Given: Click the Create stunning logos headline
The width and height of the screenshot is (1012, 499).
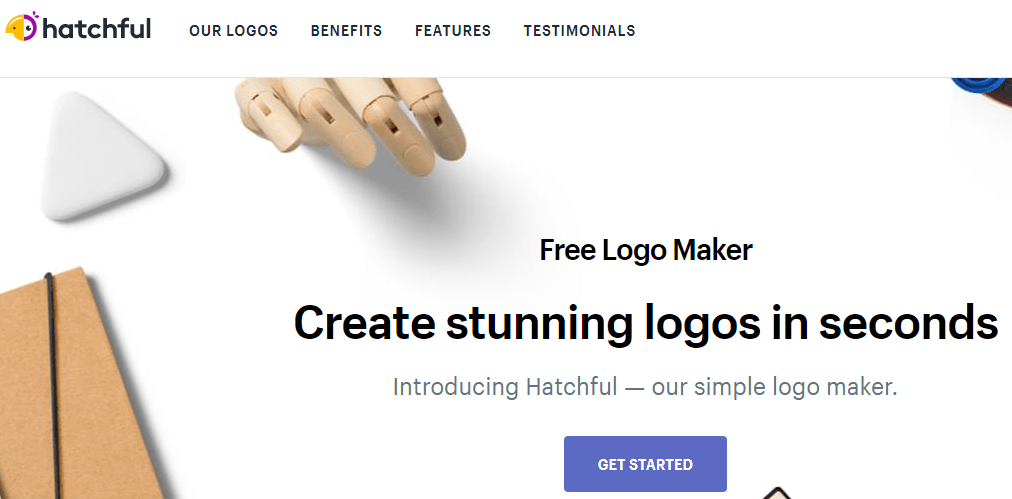Looking at the screenshot, I should click(x=646, y=321).
